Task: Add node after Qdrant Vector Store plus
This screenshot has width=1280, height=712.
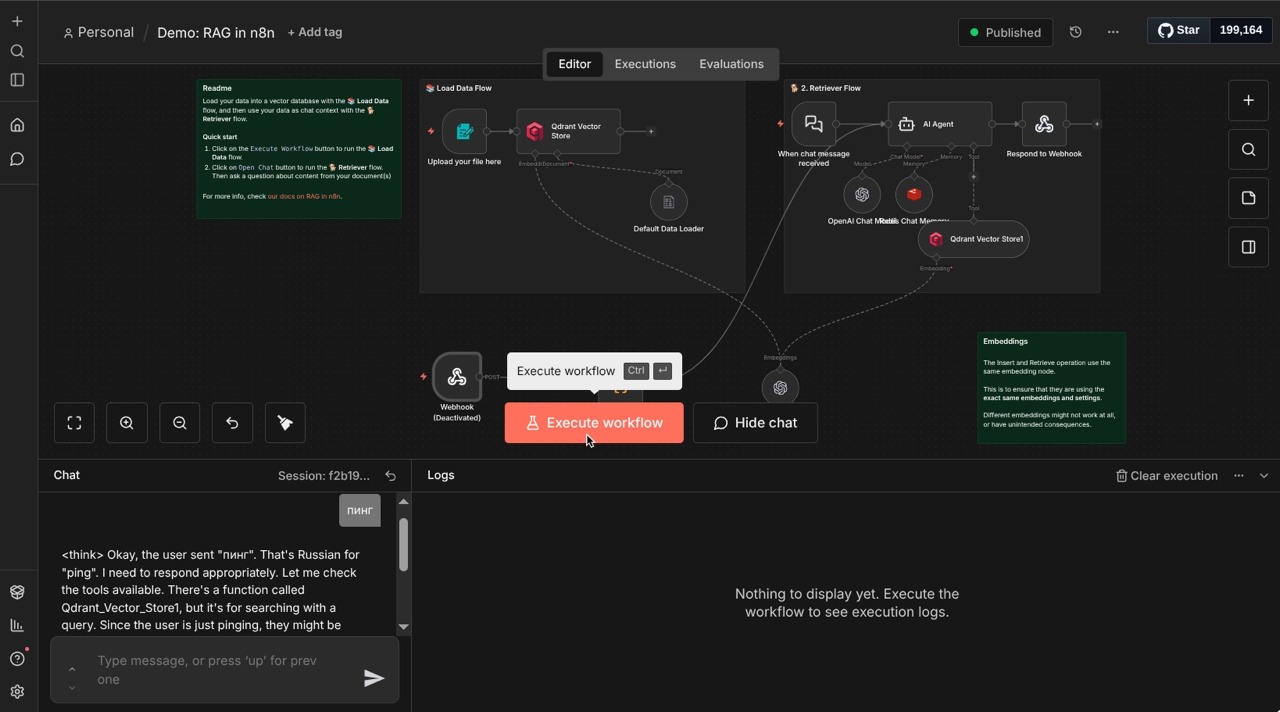Action: [x=651, y=131]
